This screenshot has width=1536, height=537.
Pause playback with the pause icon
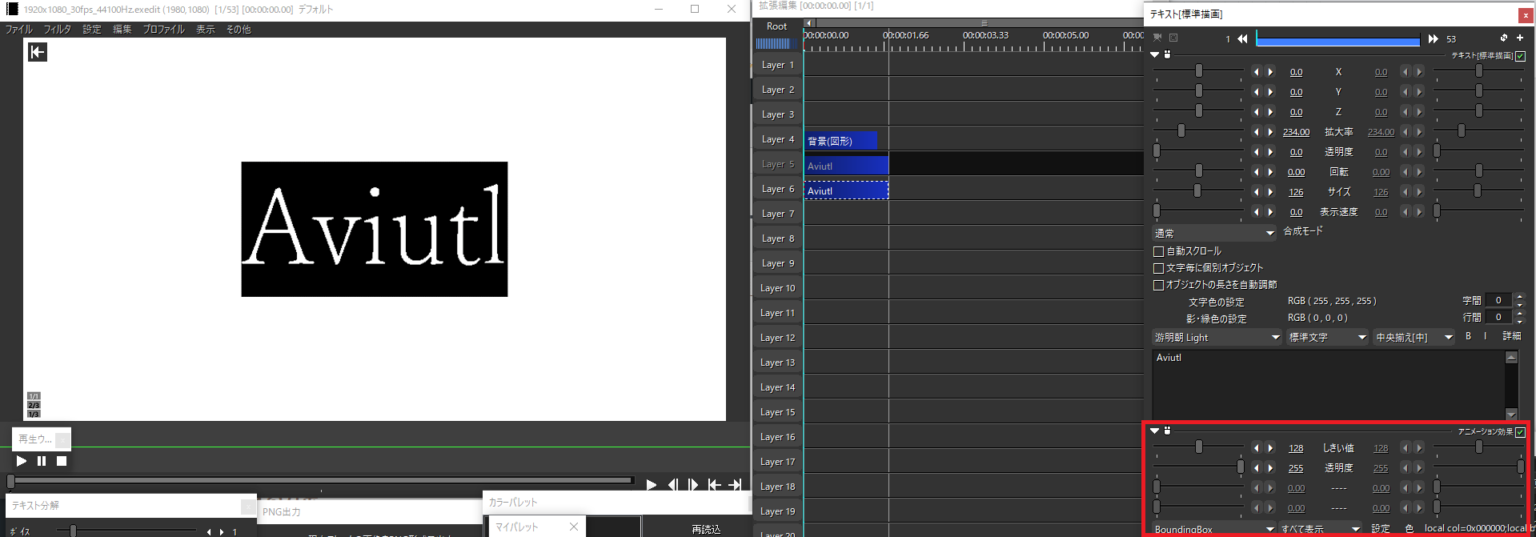(x=41, y=461)
